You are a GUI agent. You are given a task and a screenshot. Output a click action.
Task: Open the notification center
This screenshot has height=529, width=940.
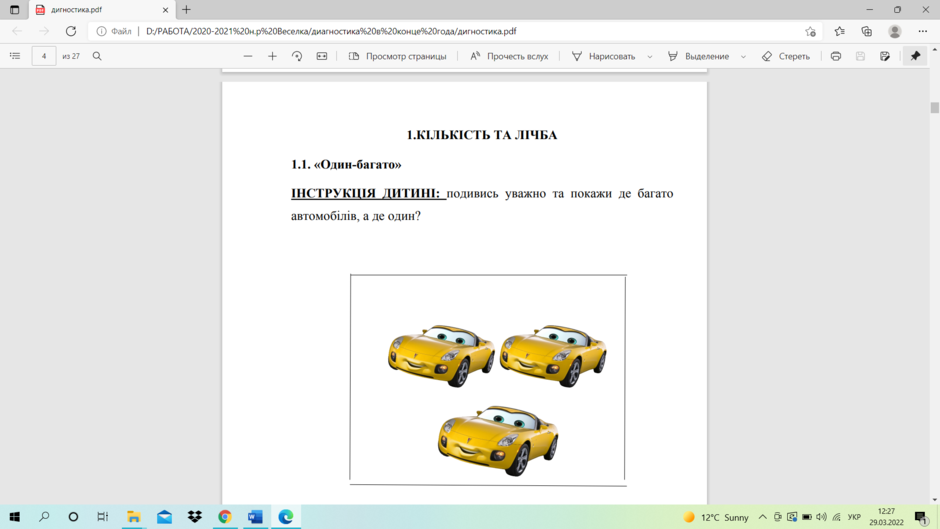click(921, 517)
